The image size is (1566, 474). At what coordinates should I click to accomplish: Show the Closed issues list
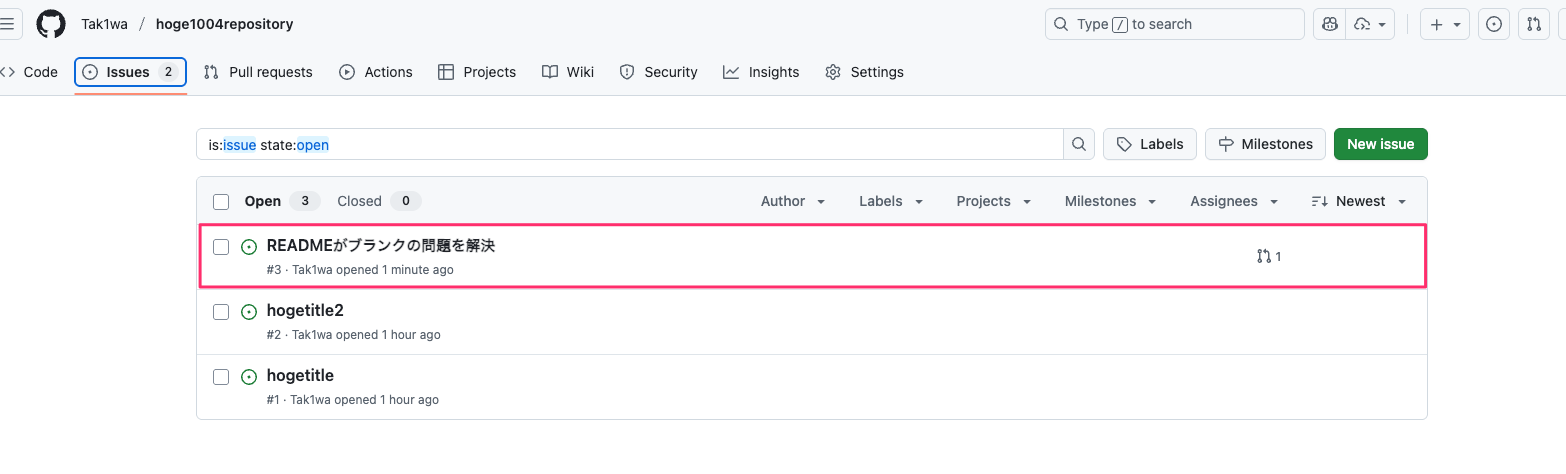(360, 201)
